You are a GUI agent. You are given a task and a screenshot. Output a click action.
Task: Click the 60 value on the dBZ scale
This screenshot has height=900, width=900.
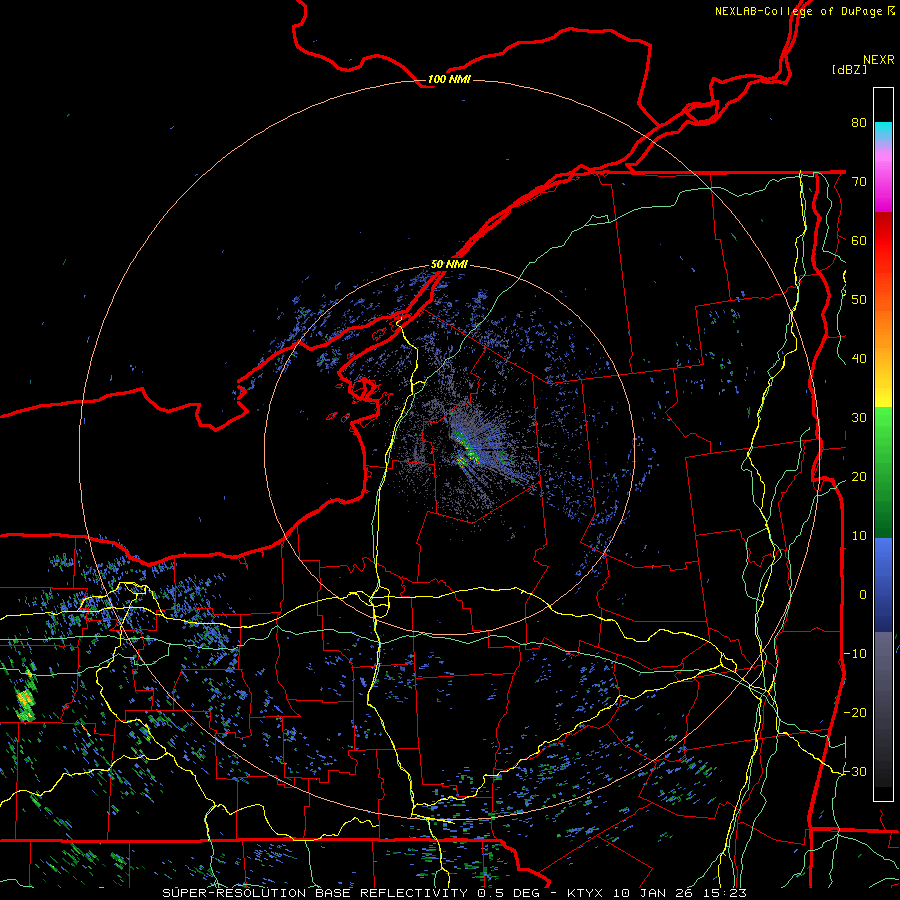(859, 240)
